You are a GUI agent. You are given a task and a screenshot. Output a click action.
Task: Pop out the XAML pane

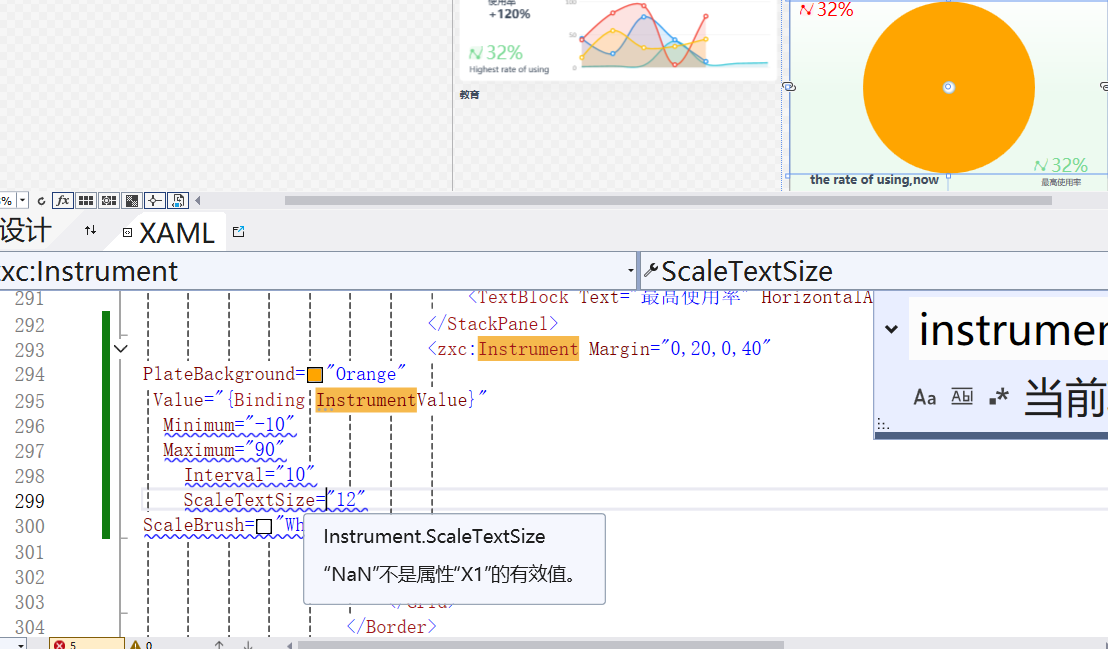[x=238, y=231]
